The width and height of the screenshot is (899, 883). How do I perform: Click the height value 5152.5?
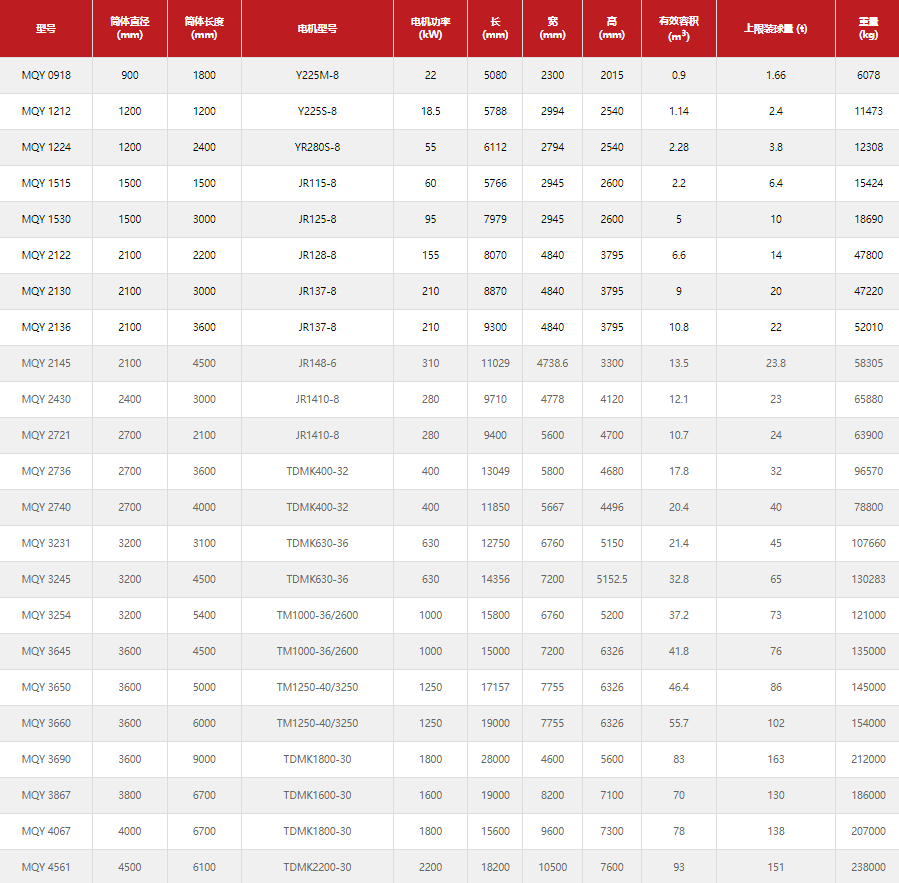(612, 579)
